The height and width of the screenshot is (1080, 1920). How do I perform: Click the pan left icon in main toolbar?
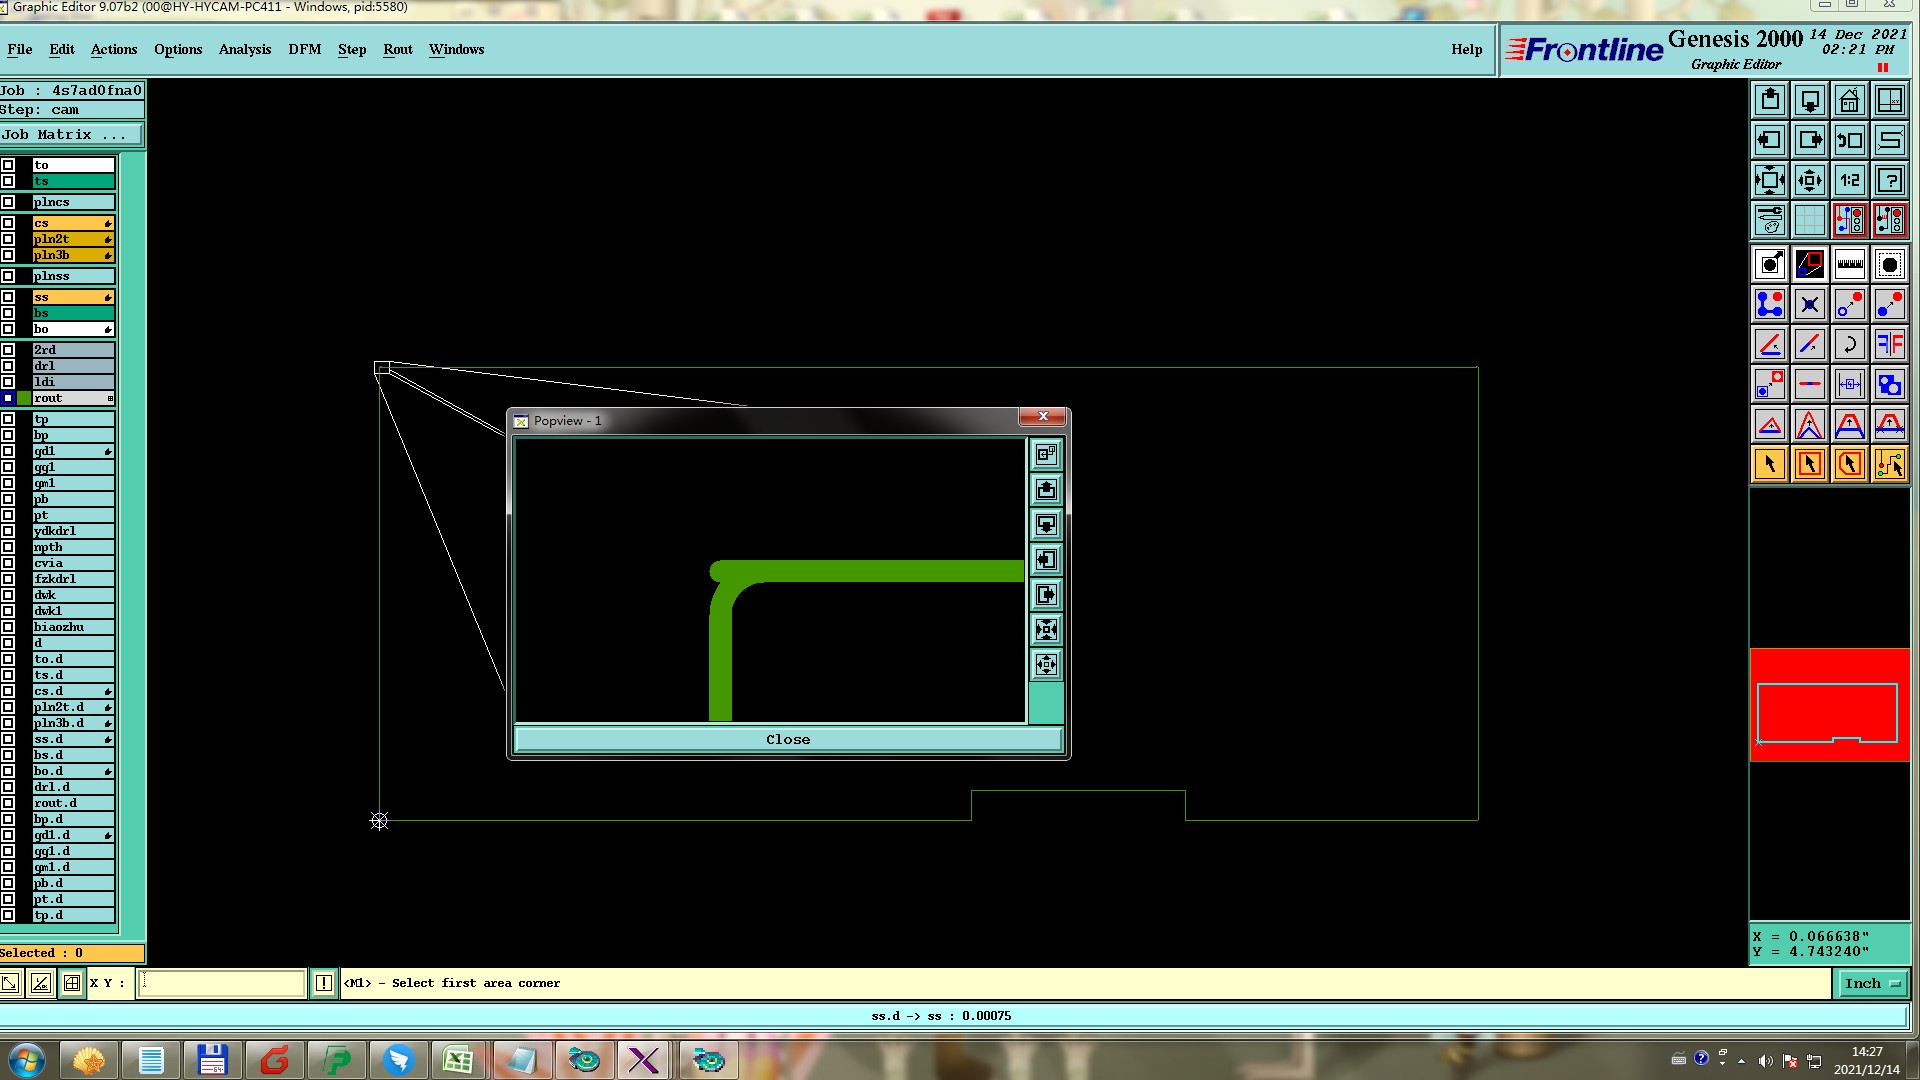click(1770, 140)
